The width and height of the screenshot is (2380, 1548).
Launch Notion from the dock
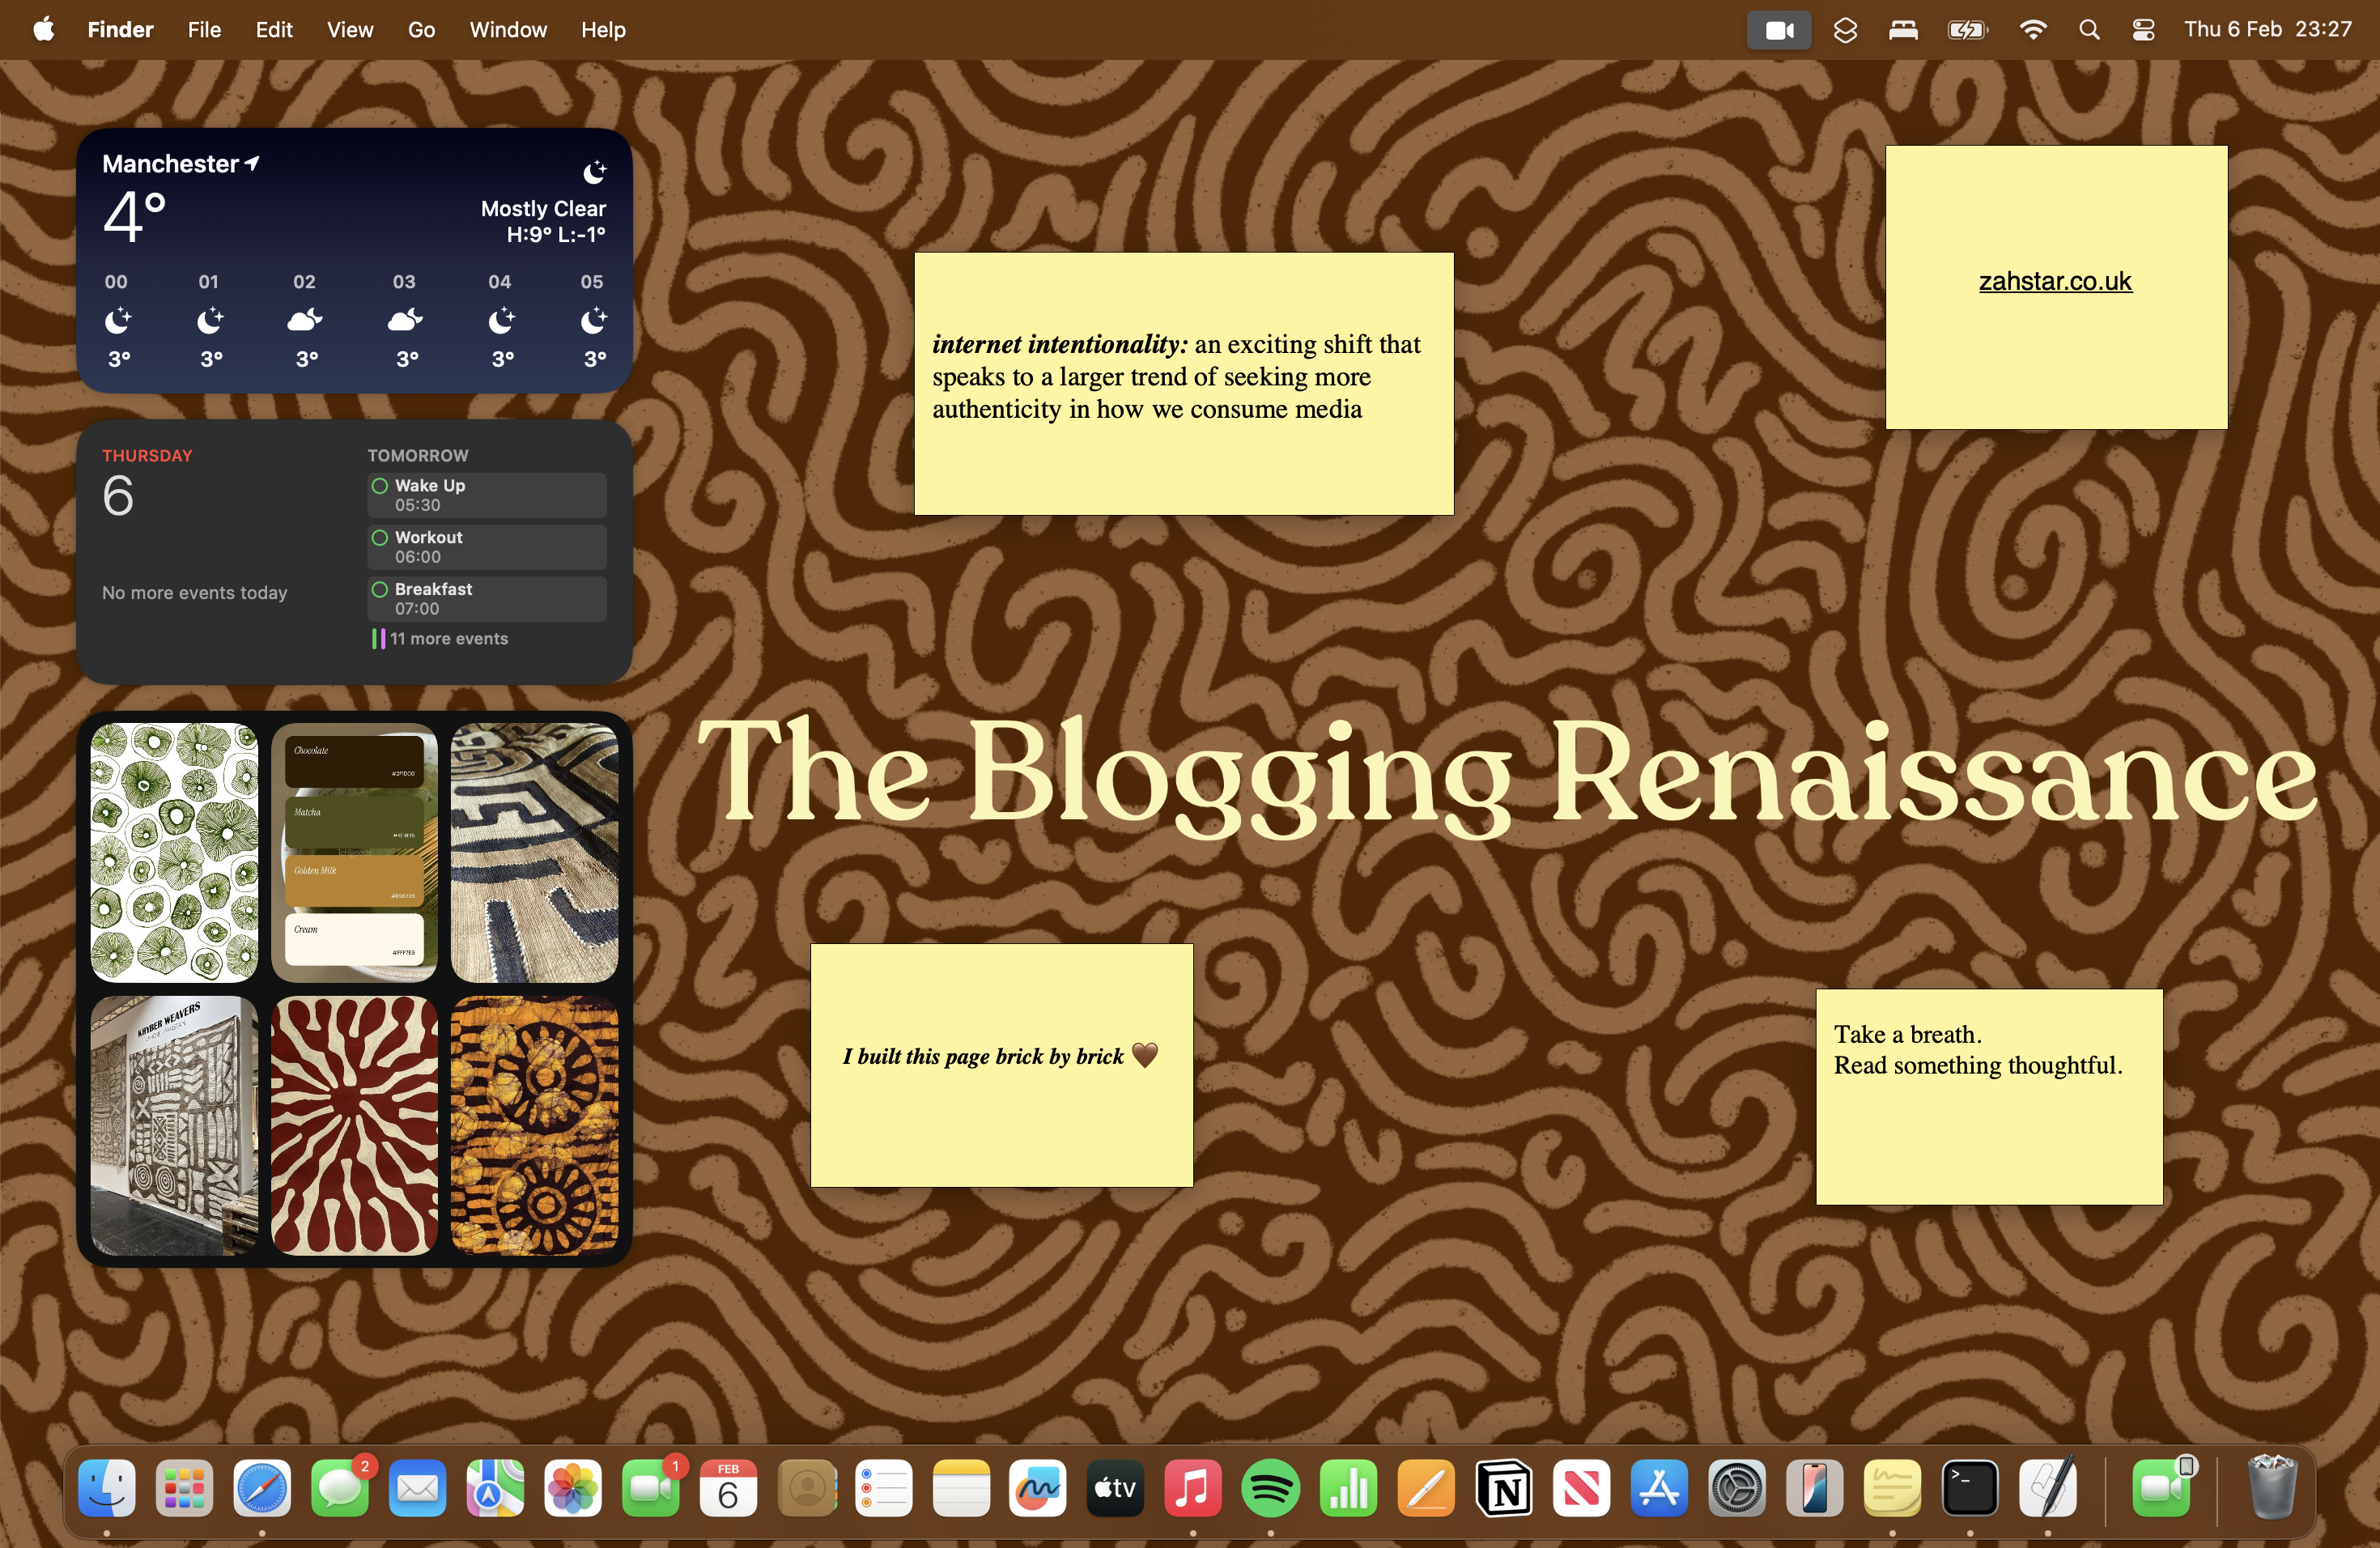coord(1503,1489)
